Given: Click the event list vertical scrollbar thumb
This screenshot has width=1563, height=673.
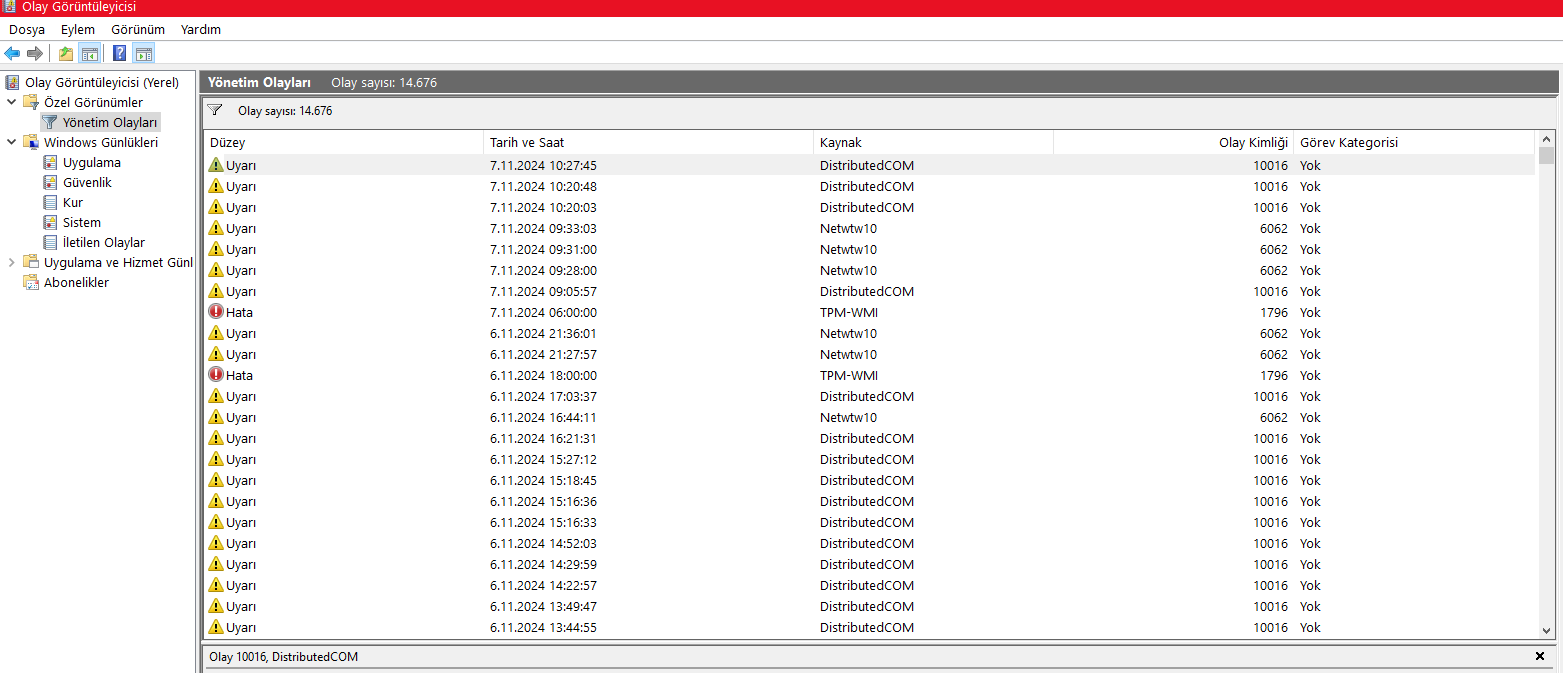Looking at the screenshot, I should 1547,156.
